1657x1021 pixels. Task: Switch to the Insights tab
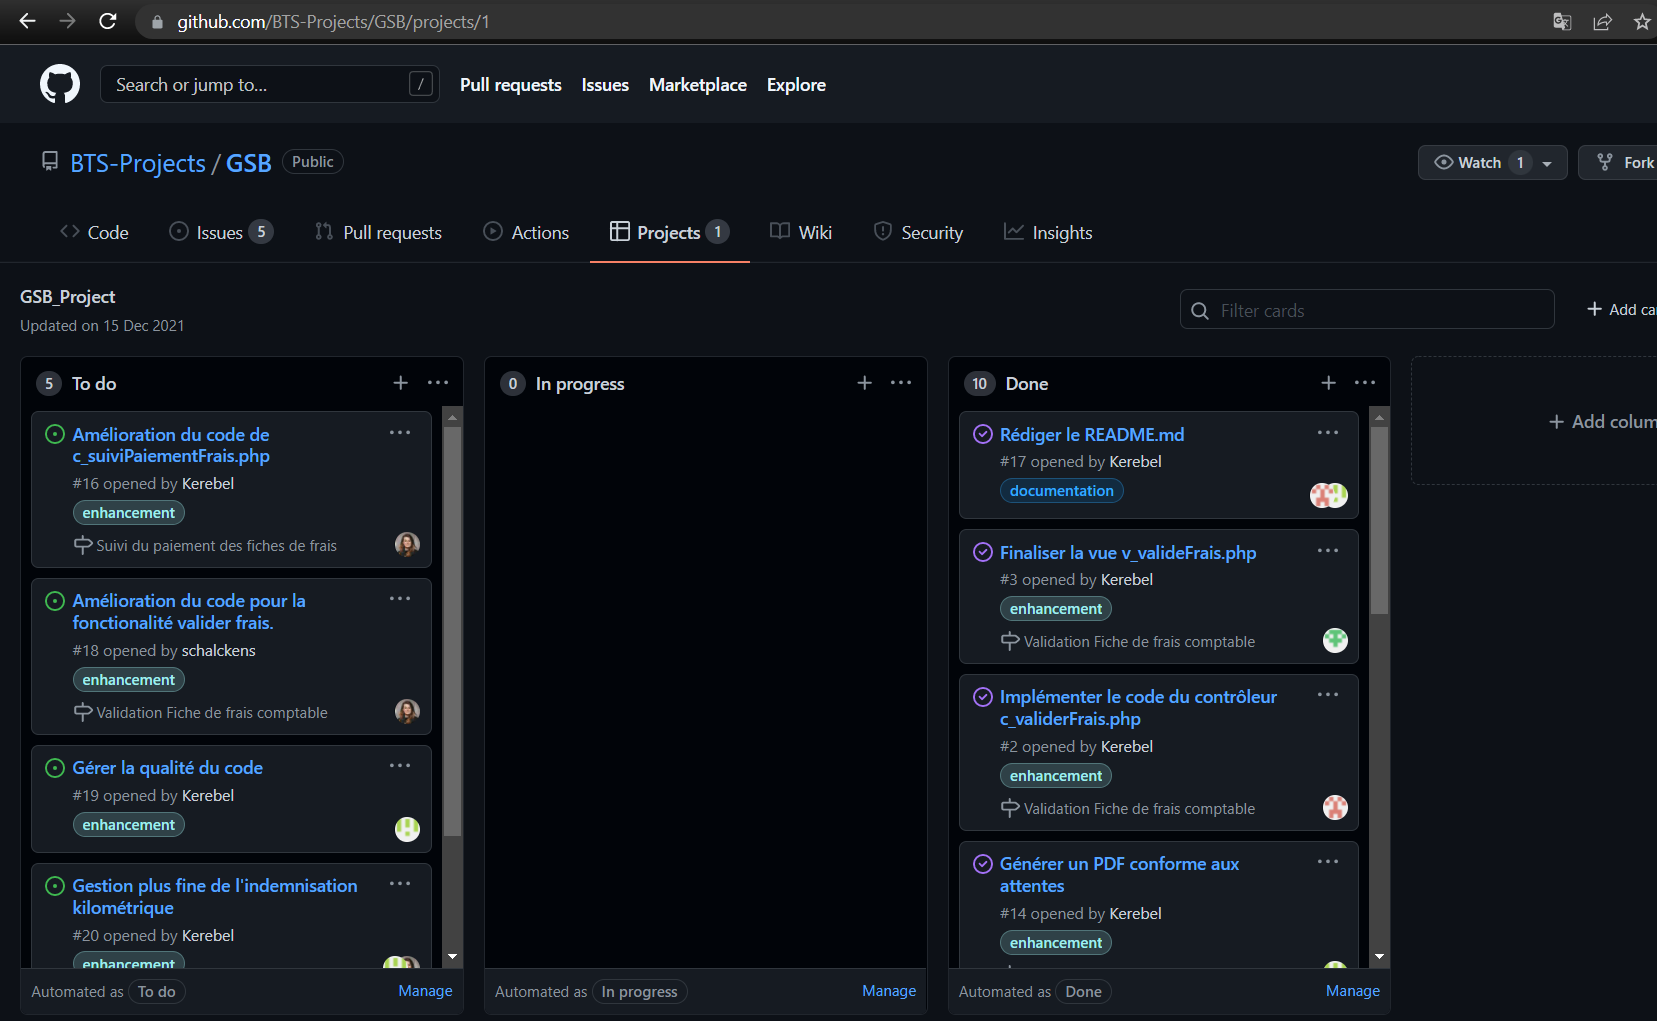tap(1048, 232)
